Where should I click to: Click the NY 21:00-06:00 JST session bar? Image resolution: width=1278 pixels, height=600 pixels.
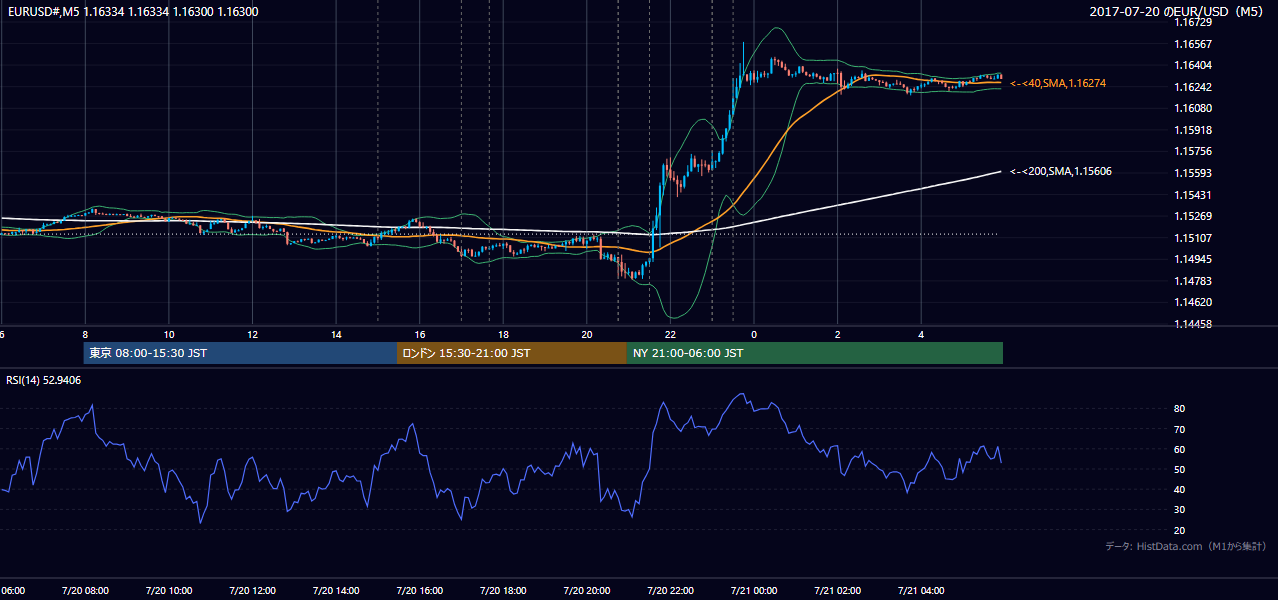point(815,353)
